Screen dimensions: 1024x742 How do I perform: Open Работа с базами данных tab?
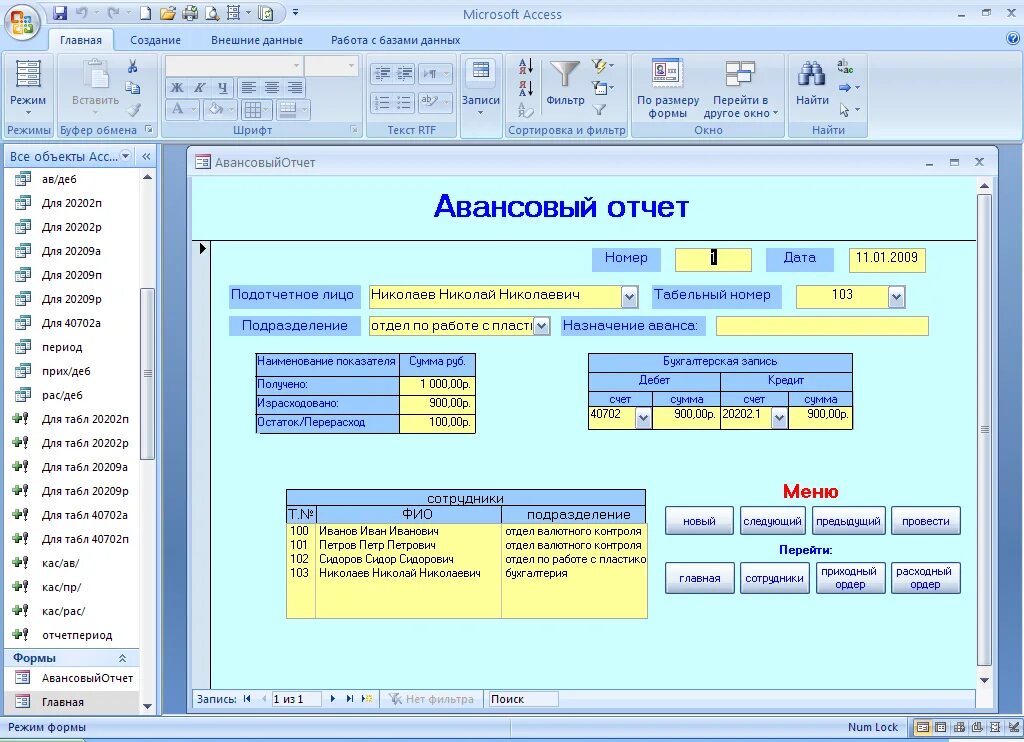pos(395,40)
